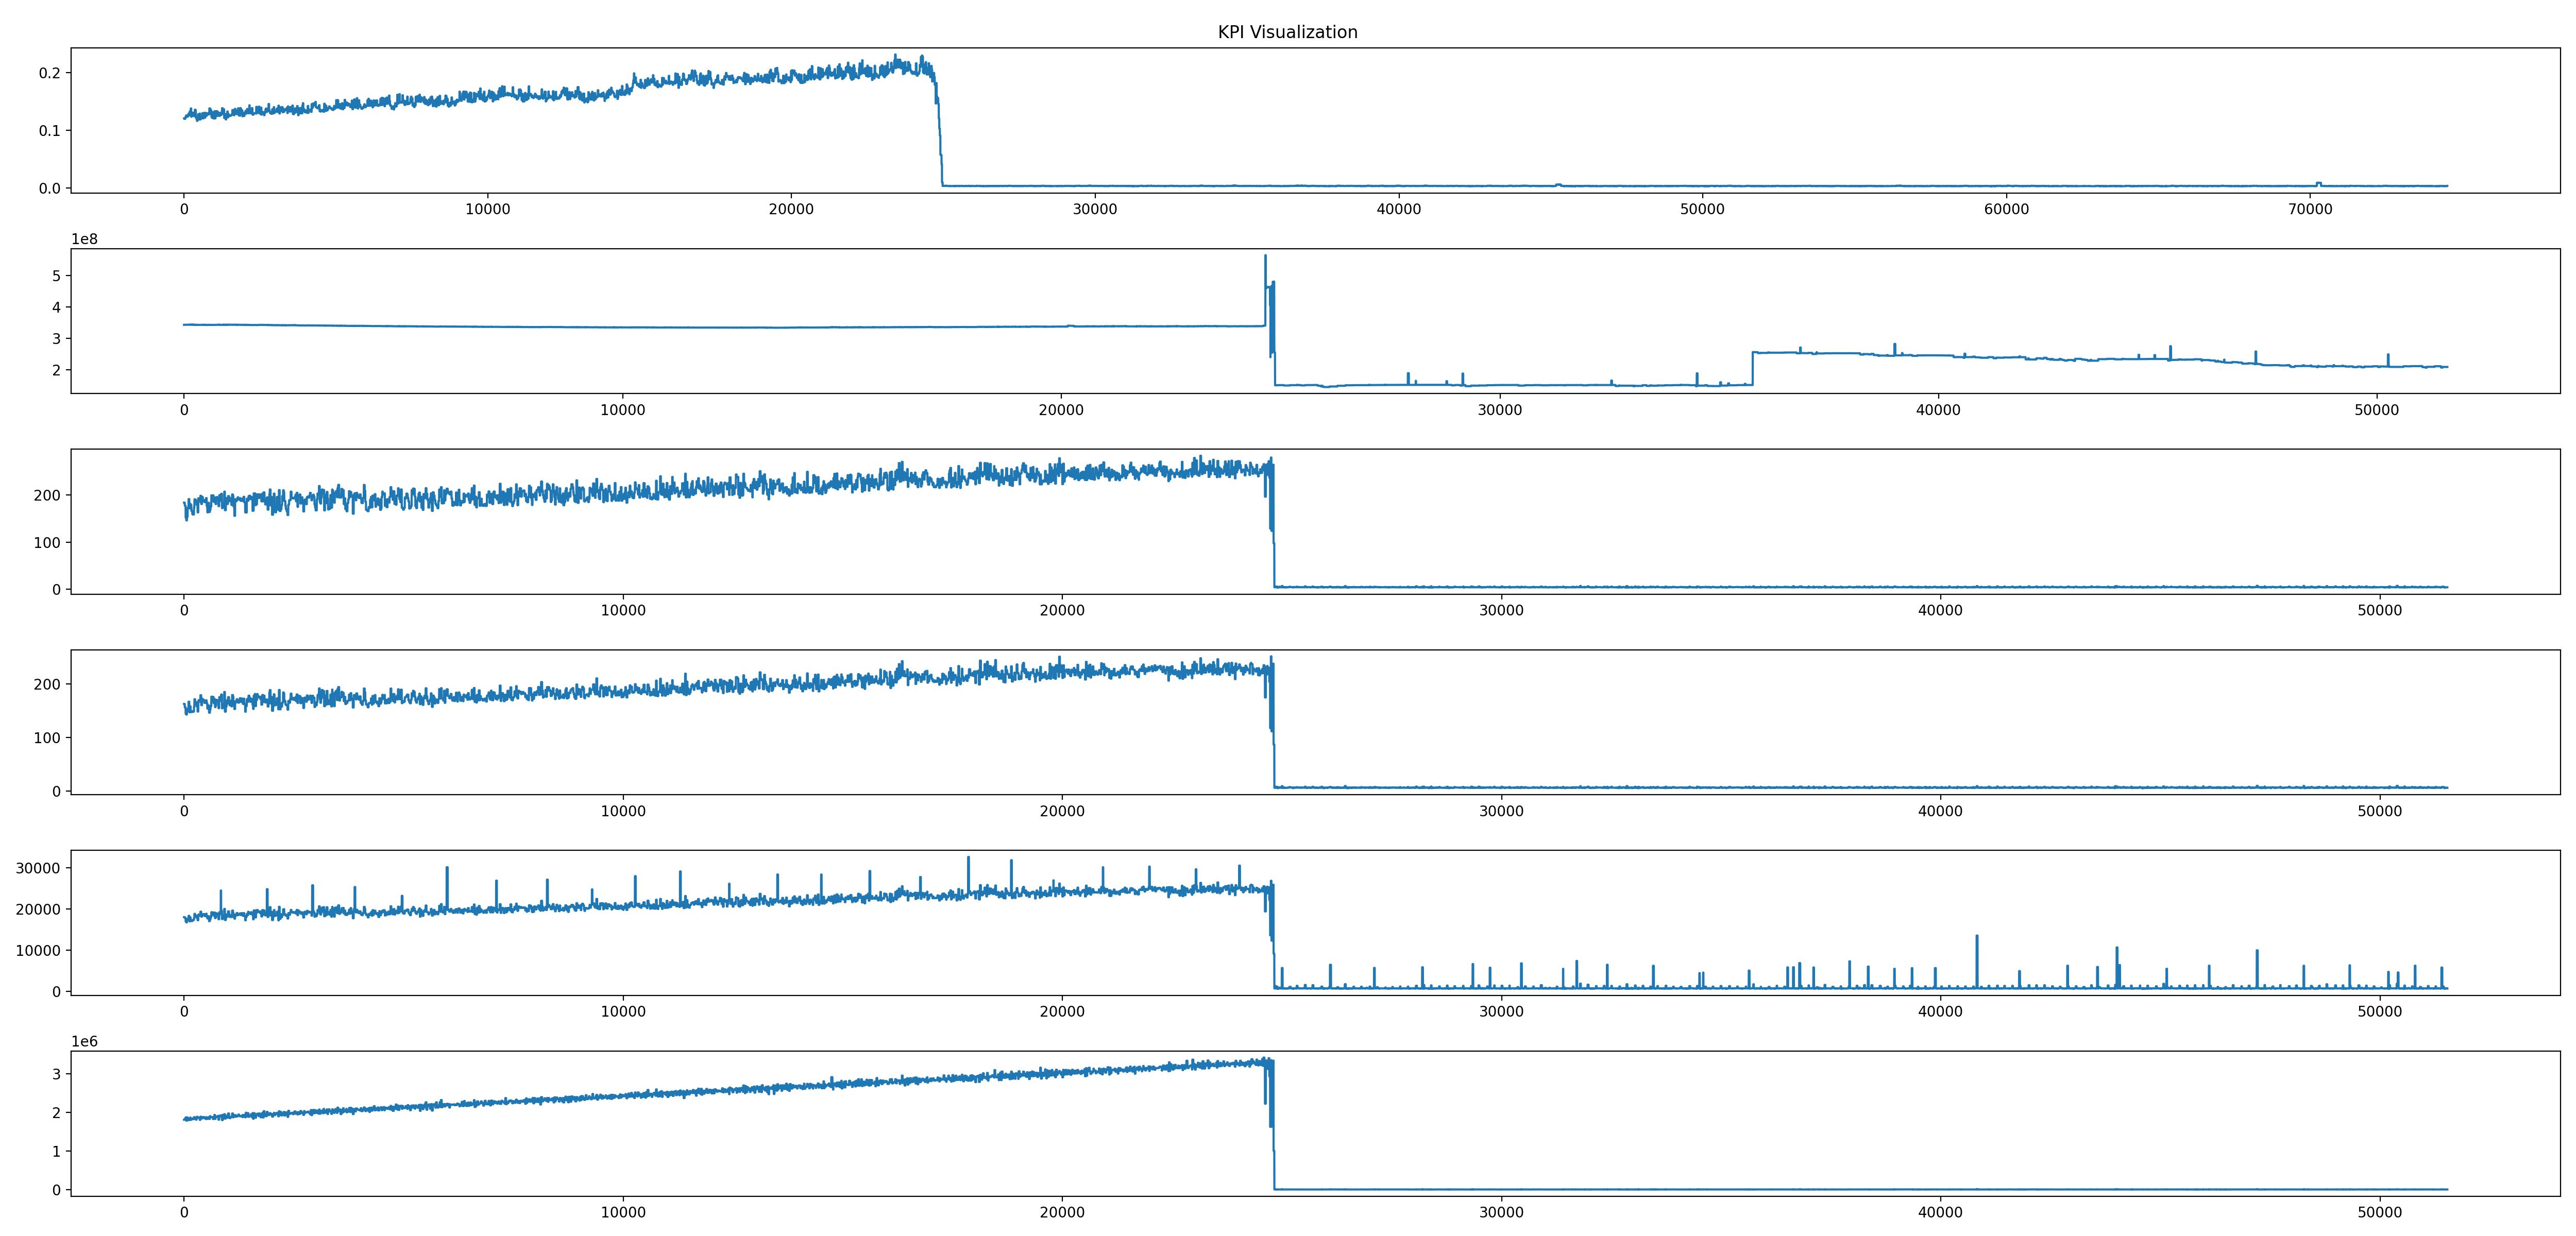Click the 10000 y-axis label on fifth chart
This screenshot has height=1236, width=2576.
(38, 950)
